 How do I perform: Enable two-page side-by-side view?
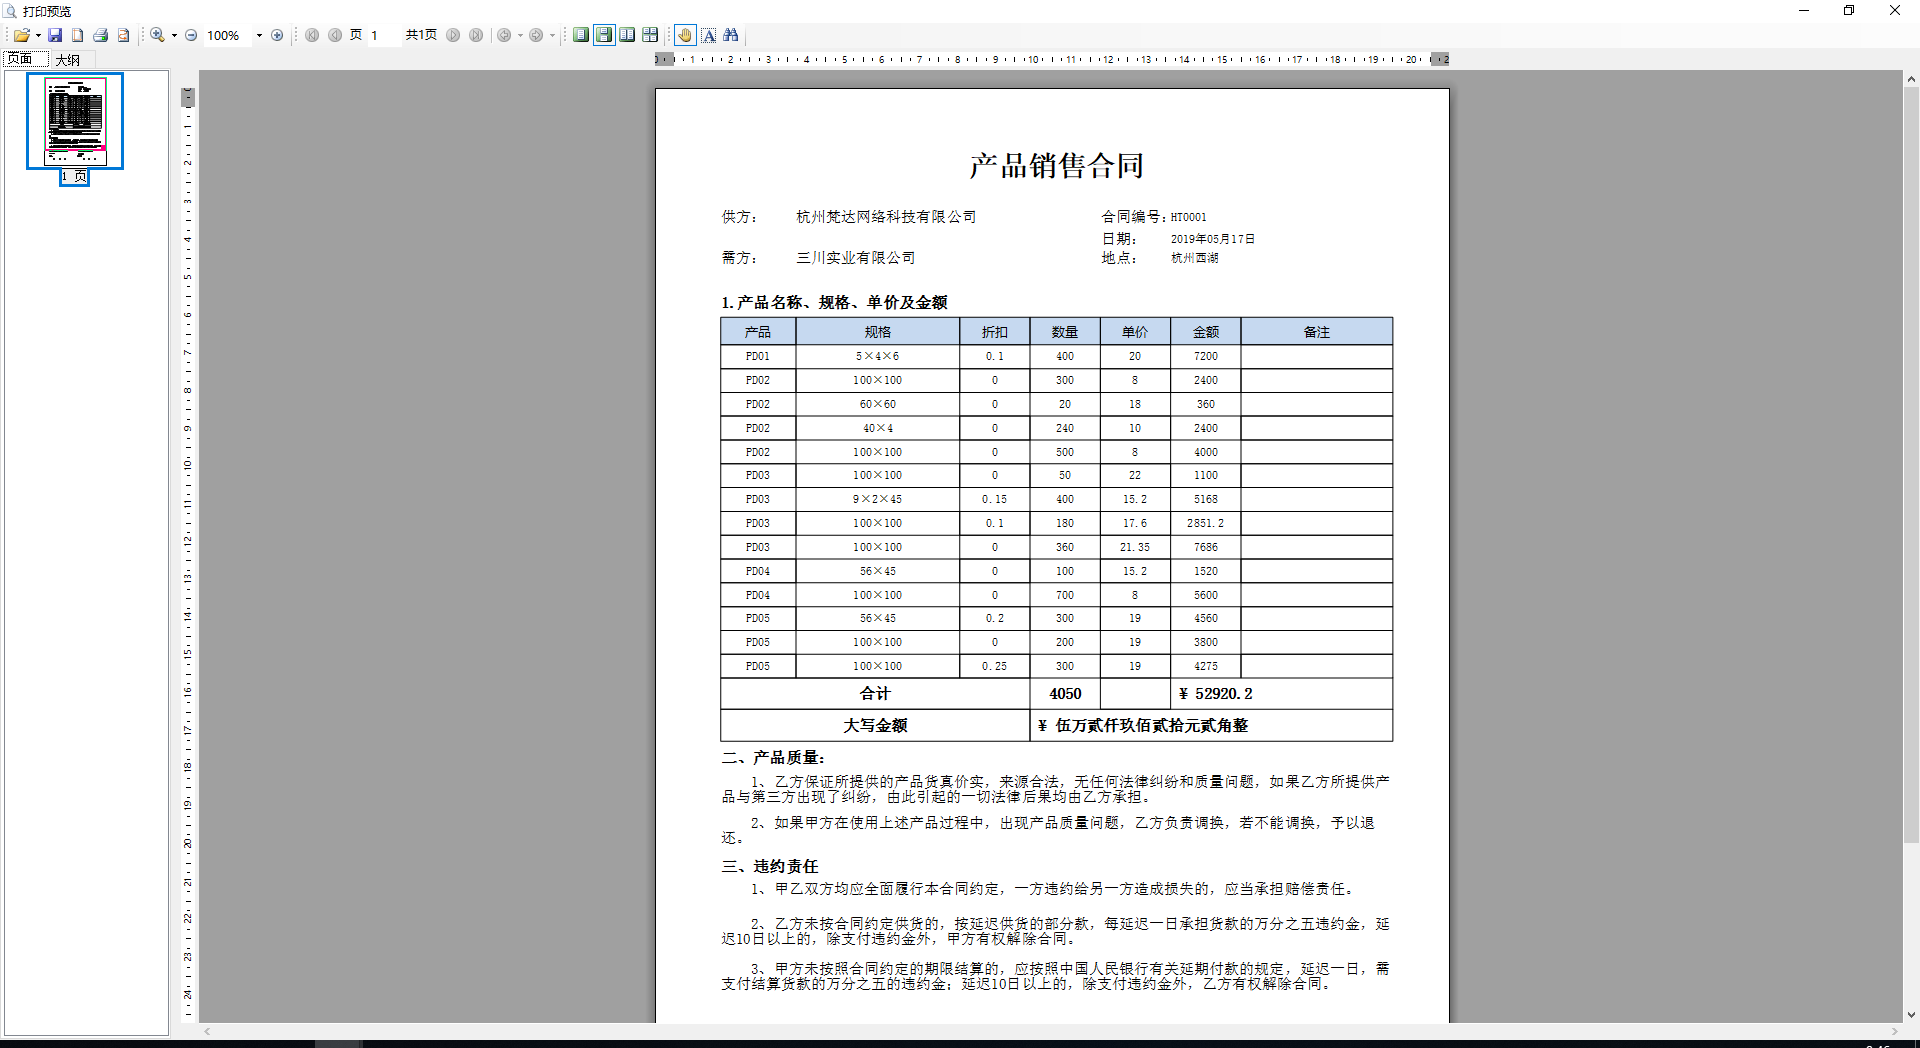[627, 35]
